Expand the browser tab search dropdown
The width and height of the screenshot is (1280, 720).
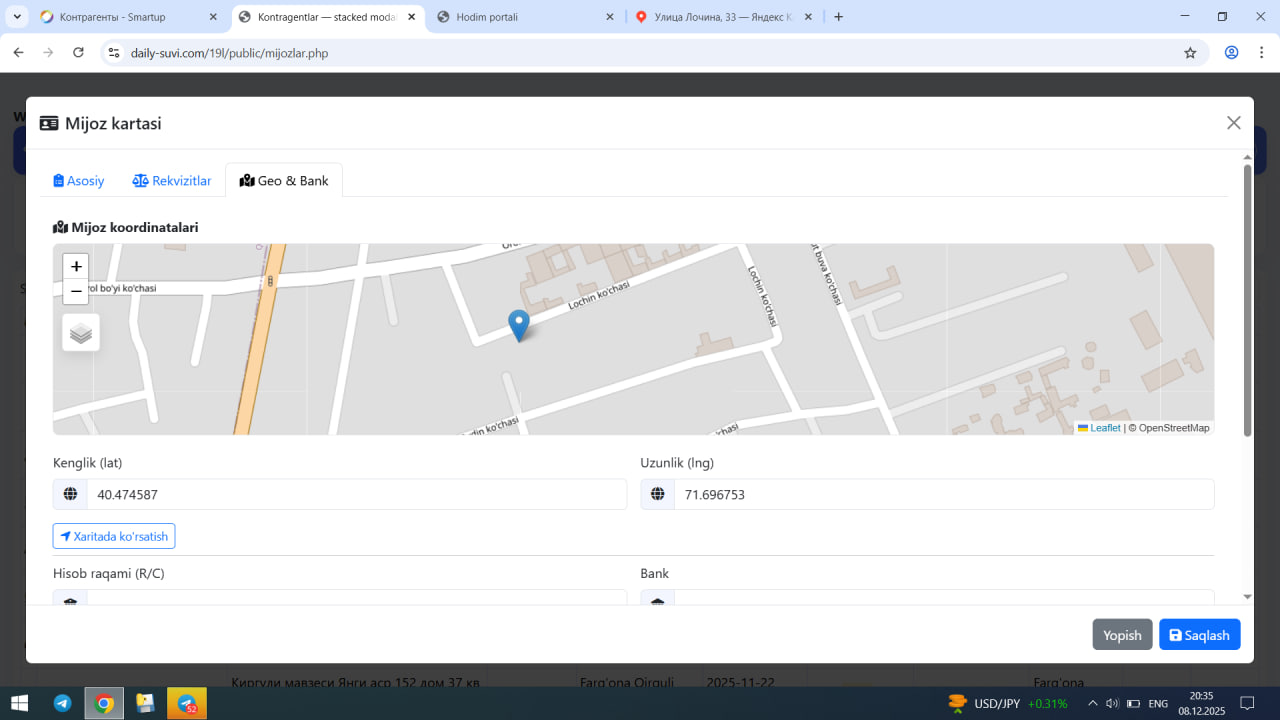click(x=18, y=17)
